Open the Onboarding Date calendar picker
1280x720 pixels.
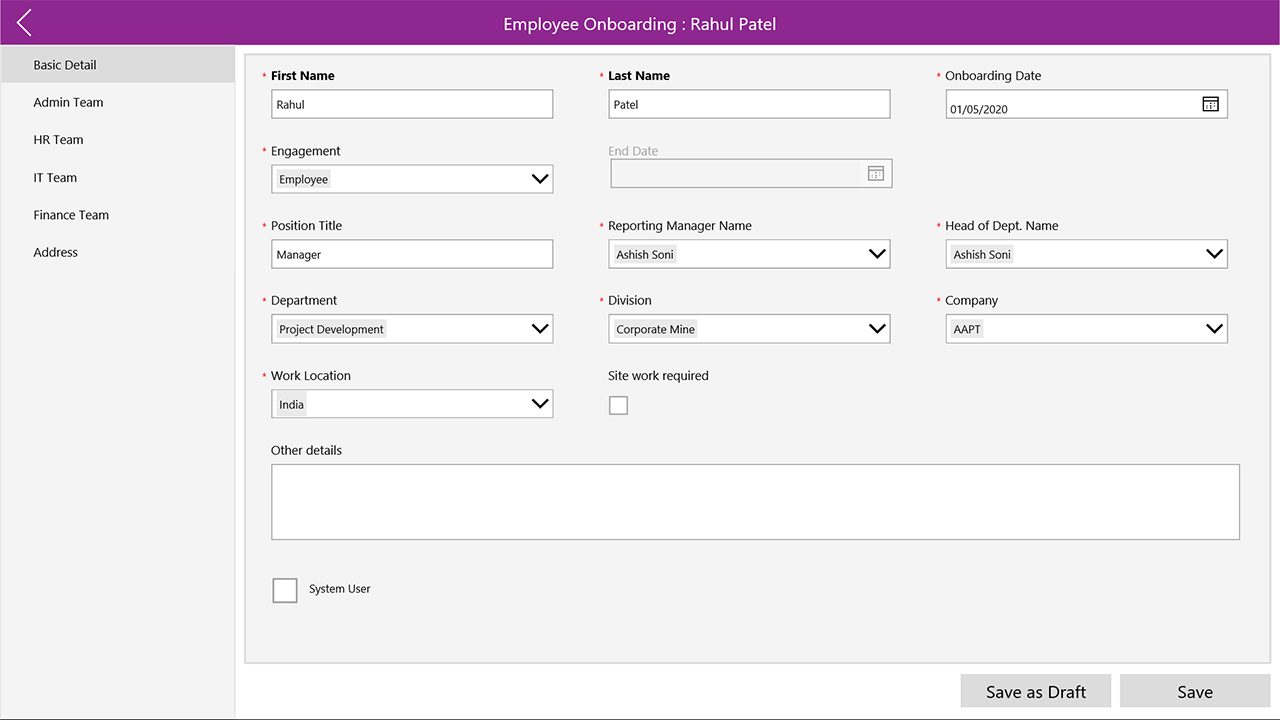pos(1210,104)
